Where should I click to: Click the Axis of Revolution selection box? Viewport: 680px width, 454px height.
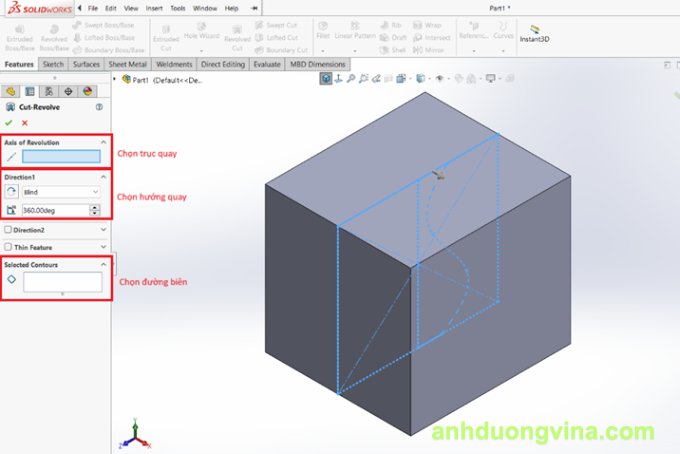(x=61, y=156)
